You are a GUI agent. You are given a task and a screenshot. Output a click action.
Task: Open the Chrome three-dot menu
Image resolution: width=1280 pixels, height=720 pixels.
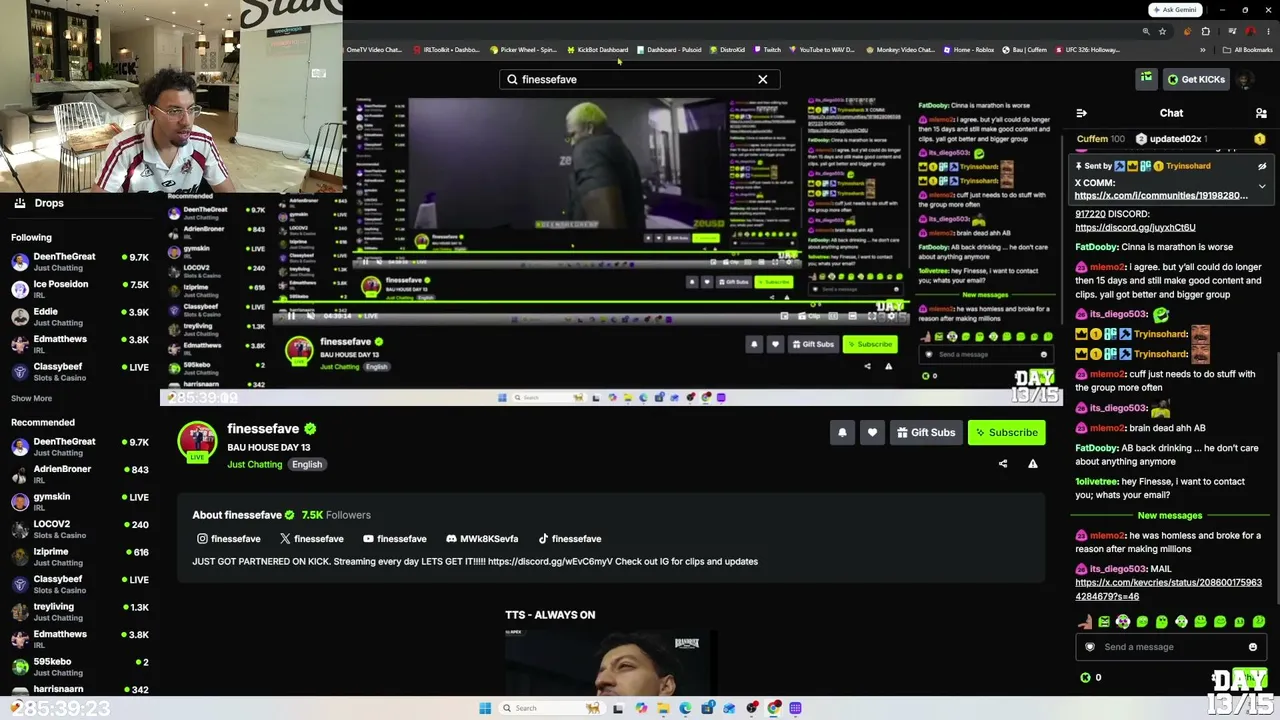[1269, 31]
